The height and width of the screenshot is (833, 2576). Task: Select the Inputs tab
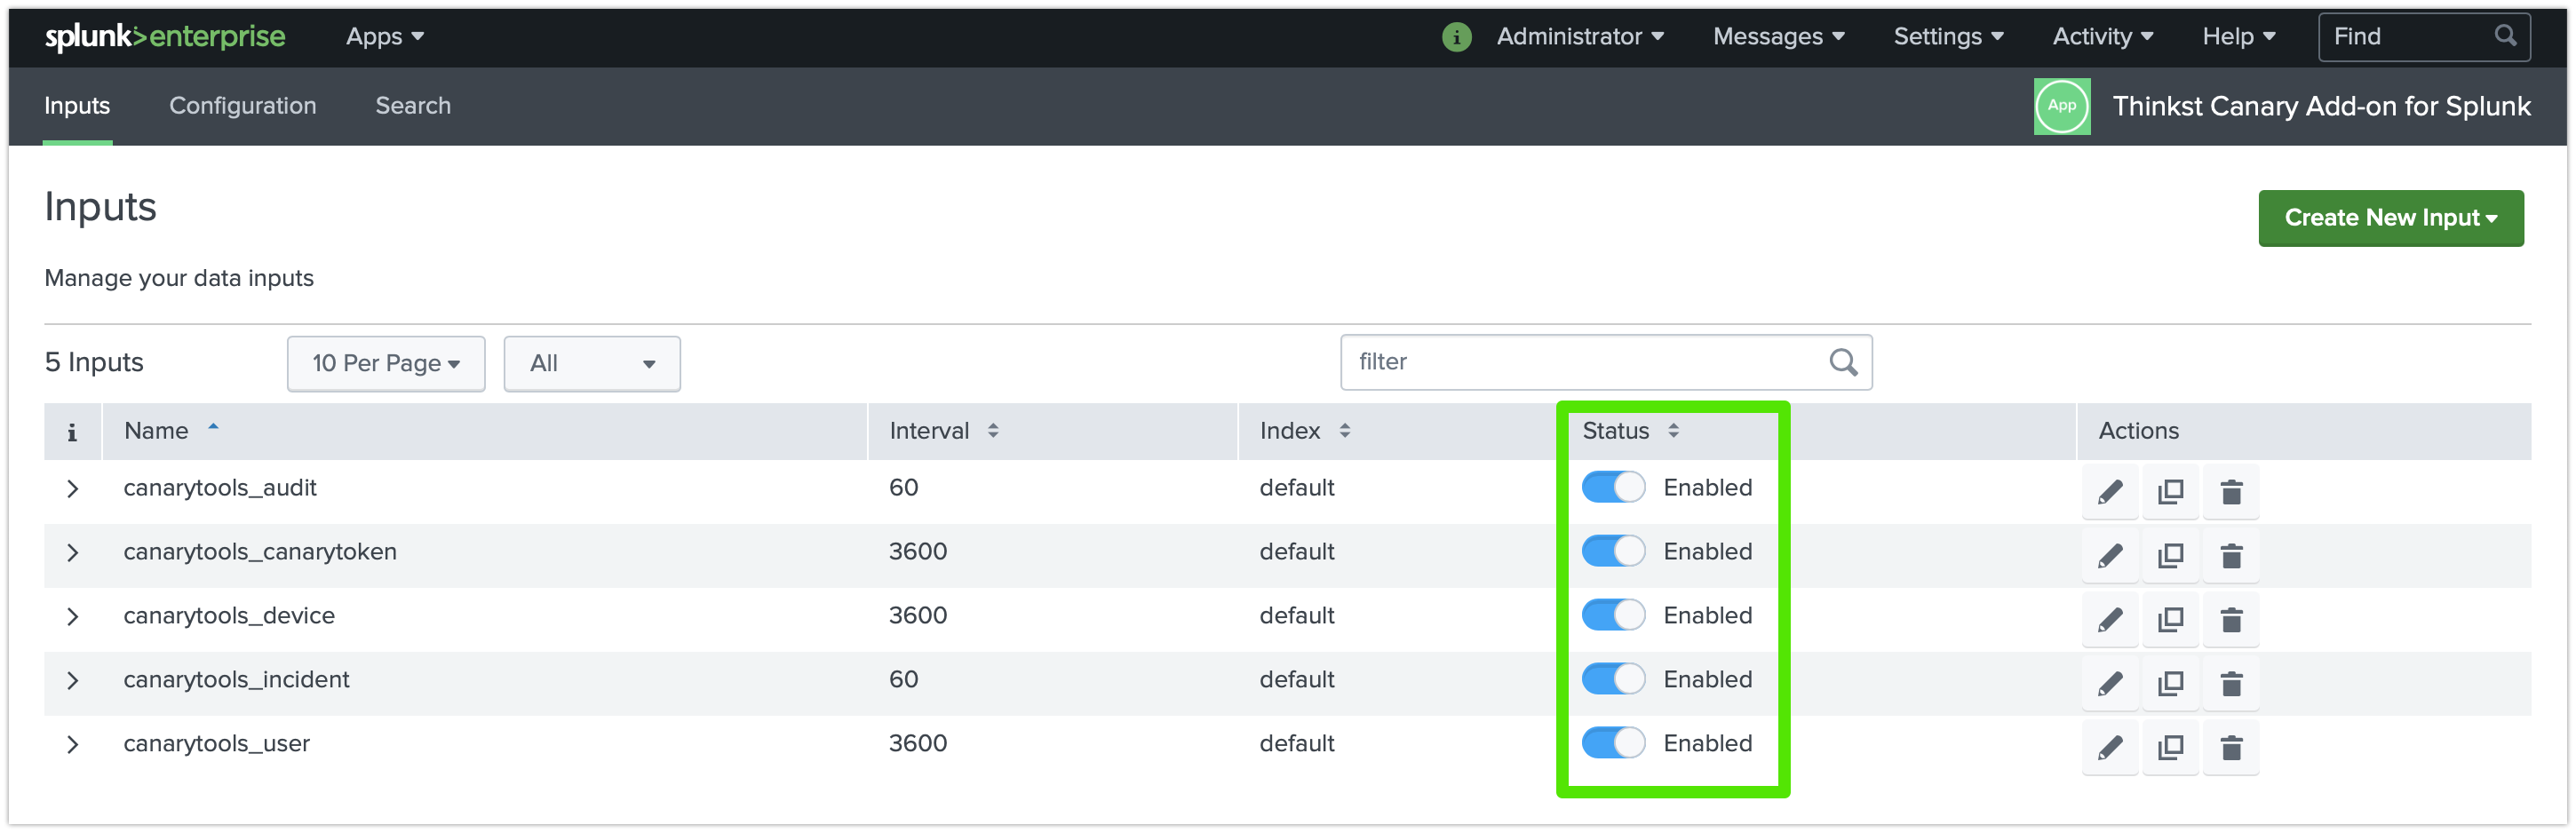pyautogui.click(x=77, y=106)
